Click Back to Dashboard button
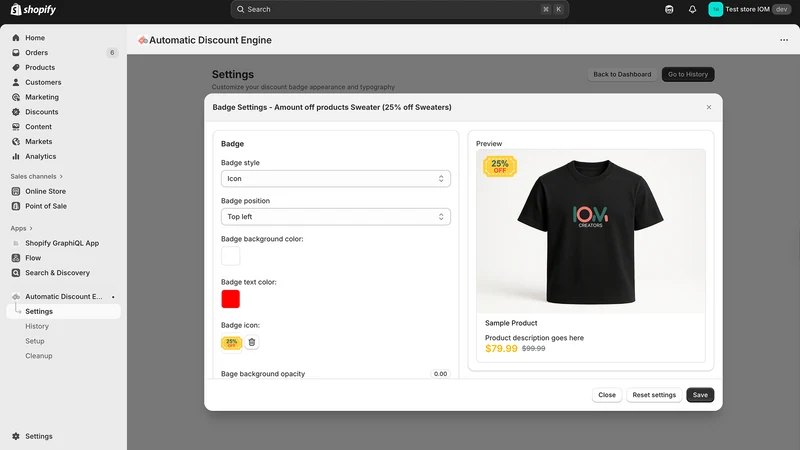Image resolution: width=800 pixels, height=450 pixels. click(x=622, y=74)
